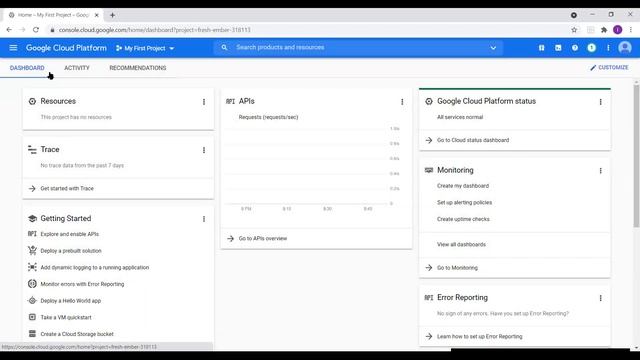Open Chrome profile avatar in toolbar
640x360 pixels.
[618, 30]
